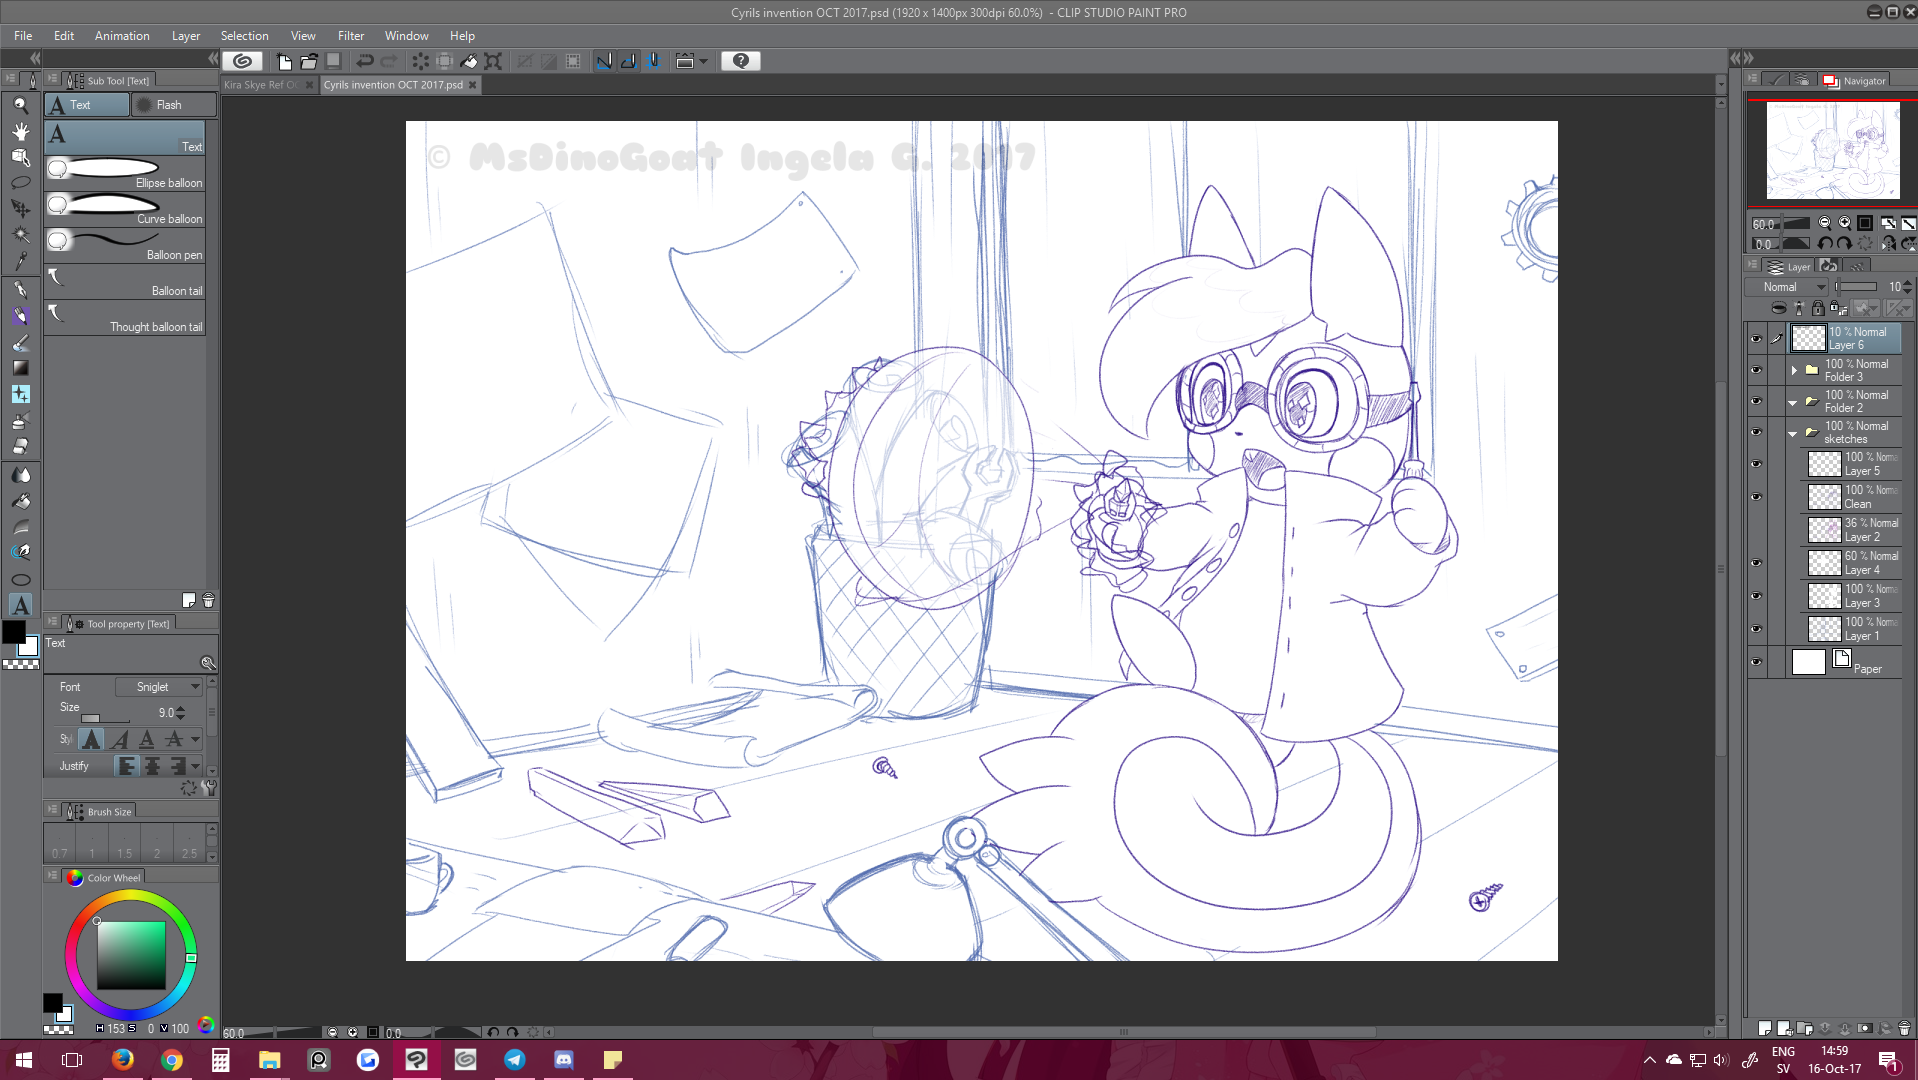
Task: Delete the selected sub tool
Action: [x=208, y=600]
